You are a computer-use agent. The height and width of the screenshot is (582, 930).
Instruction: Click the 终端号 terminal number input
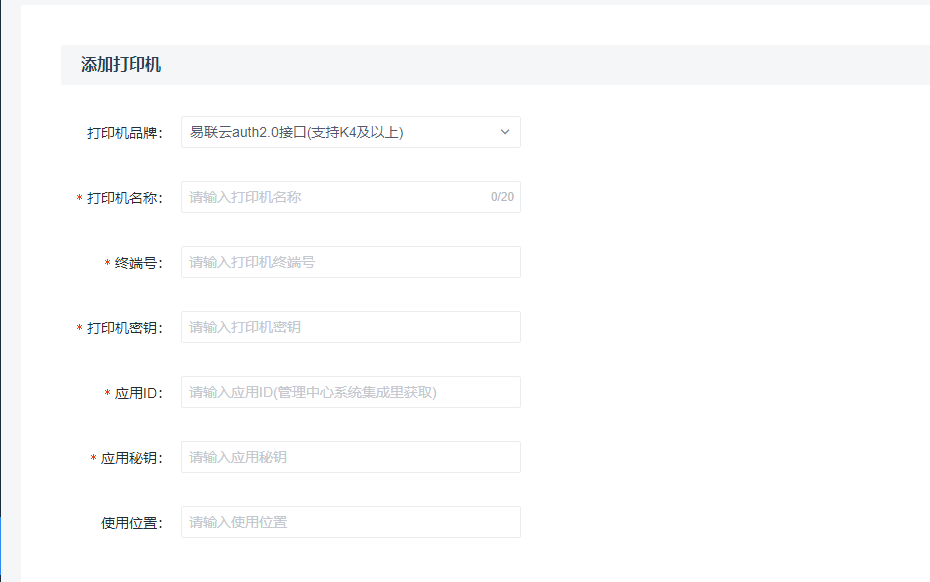(350, 262)
